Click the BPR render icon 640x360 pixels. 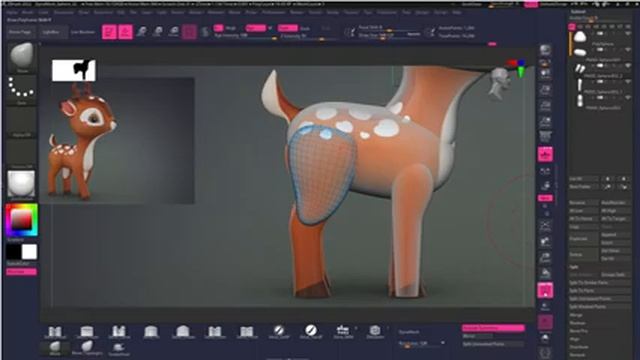(x=545, y=51)
